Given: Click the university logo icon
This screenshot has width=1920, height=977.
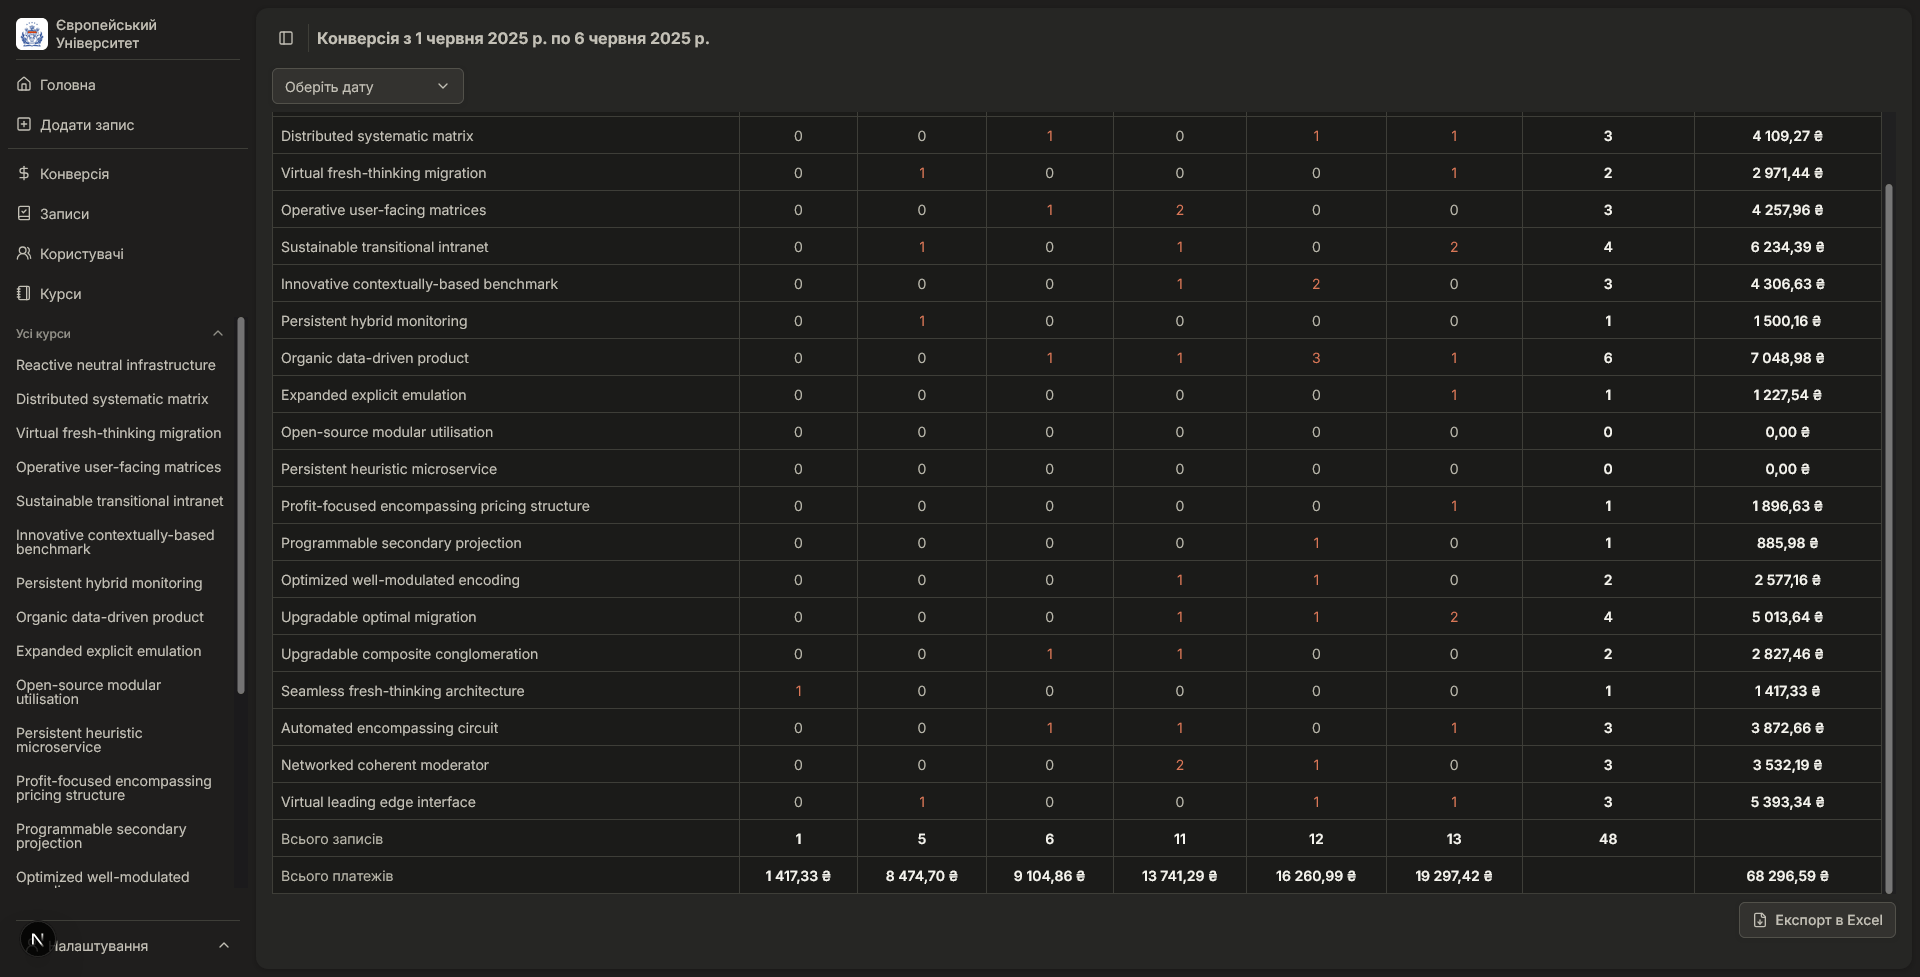Looking at the screenshot, I should 32,34.
